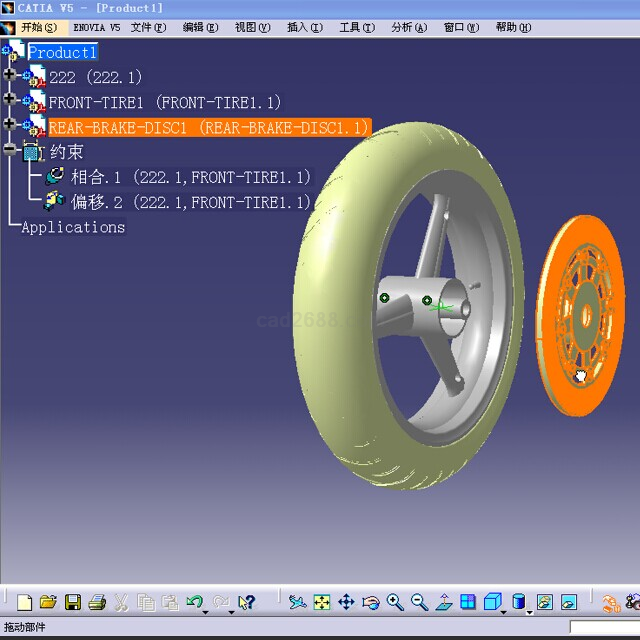Select the Fit All In view icon
This screenshot has width=640, height=640.
322,602
